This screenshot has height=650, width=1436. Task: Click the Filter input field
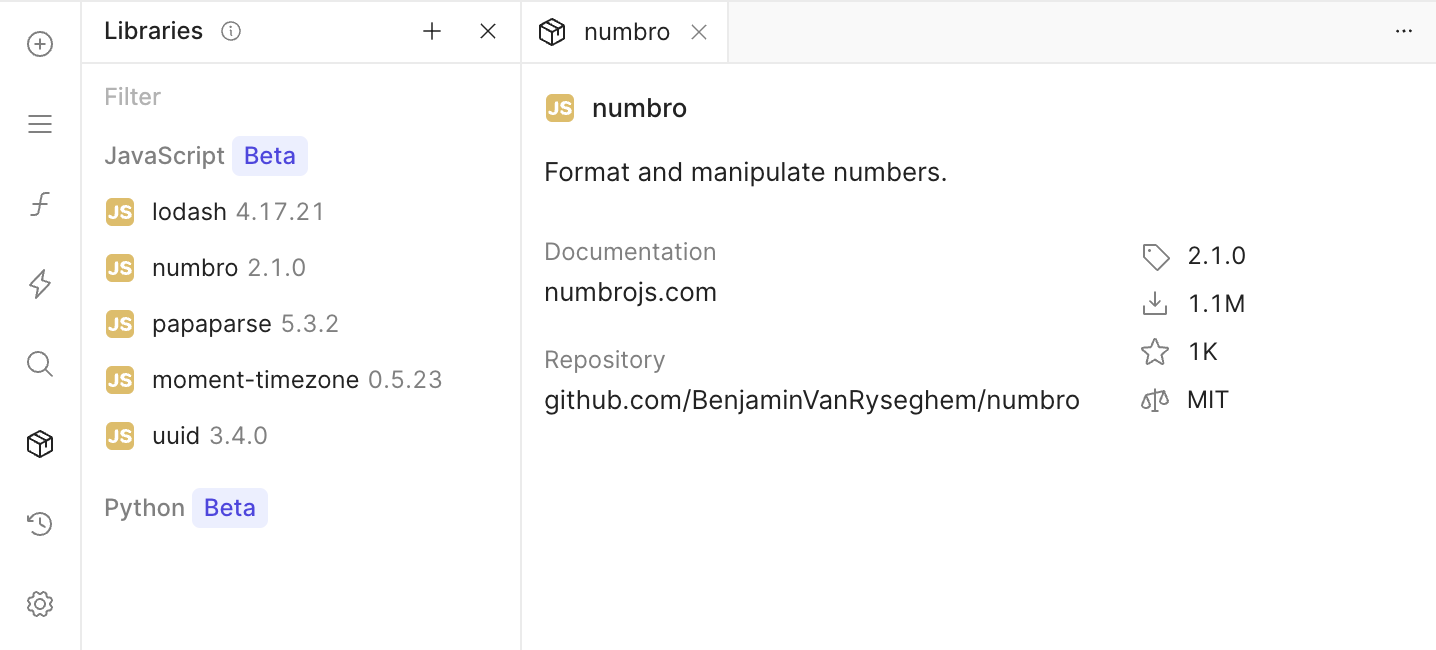(x=300, y=97)
